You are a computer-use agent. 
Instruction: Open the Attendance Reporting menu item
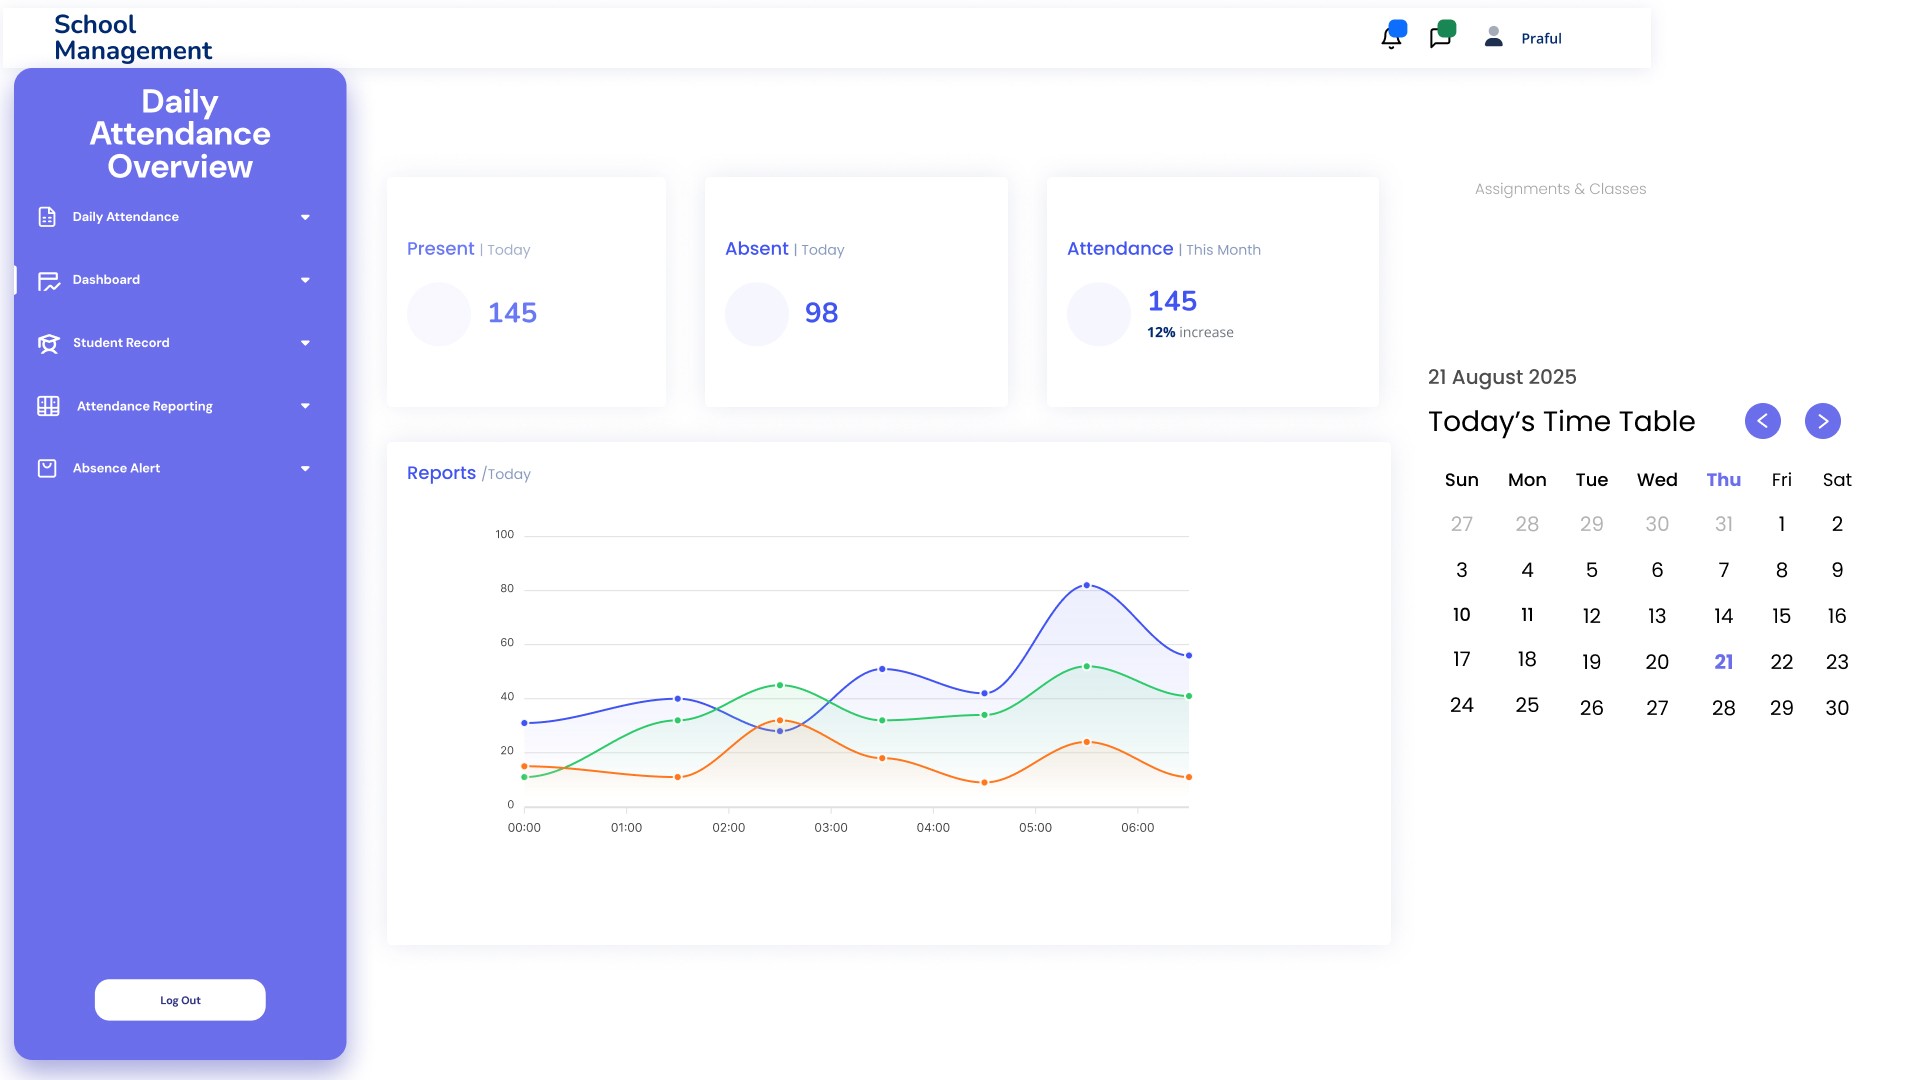[x=145, y=406]
